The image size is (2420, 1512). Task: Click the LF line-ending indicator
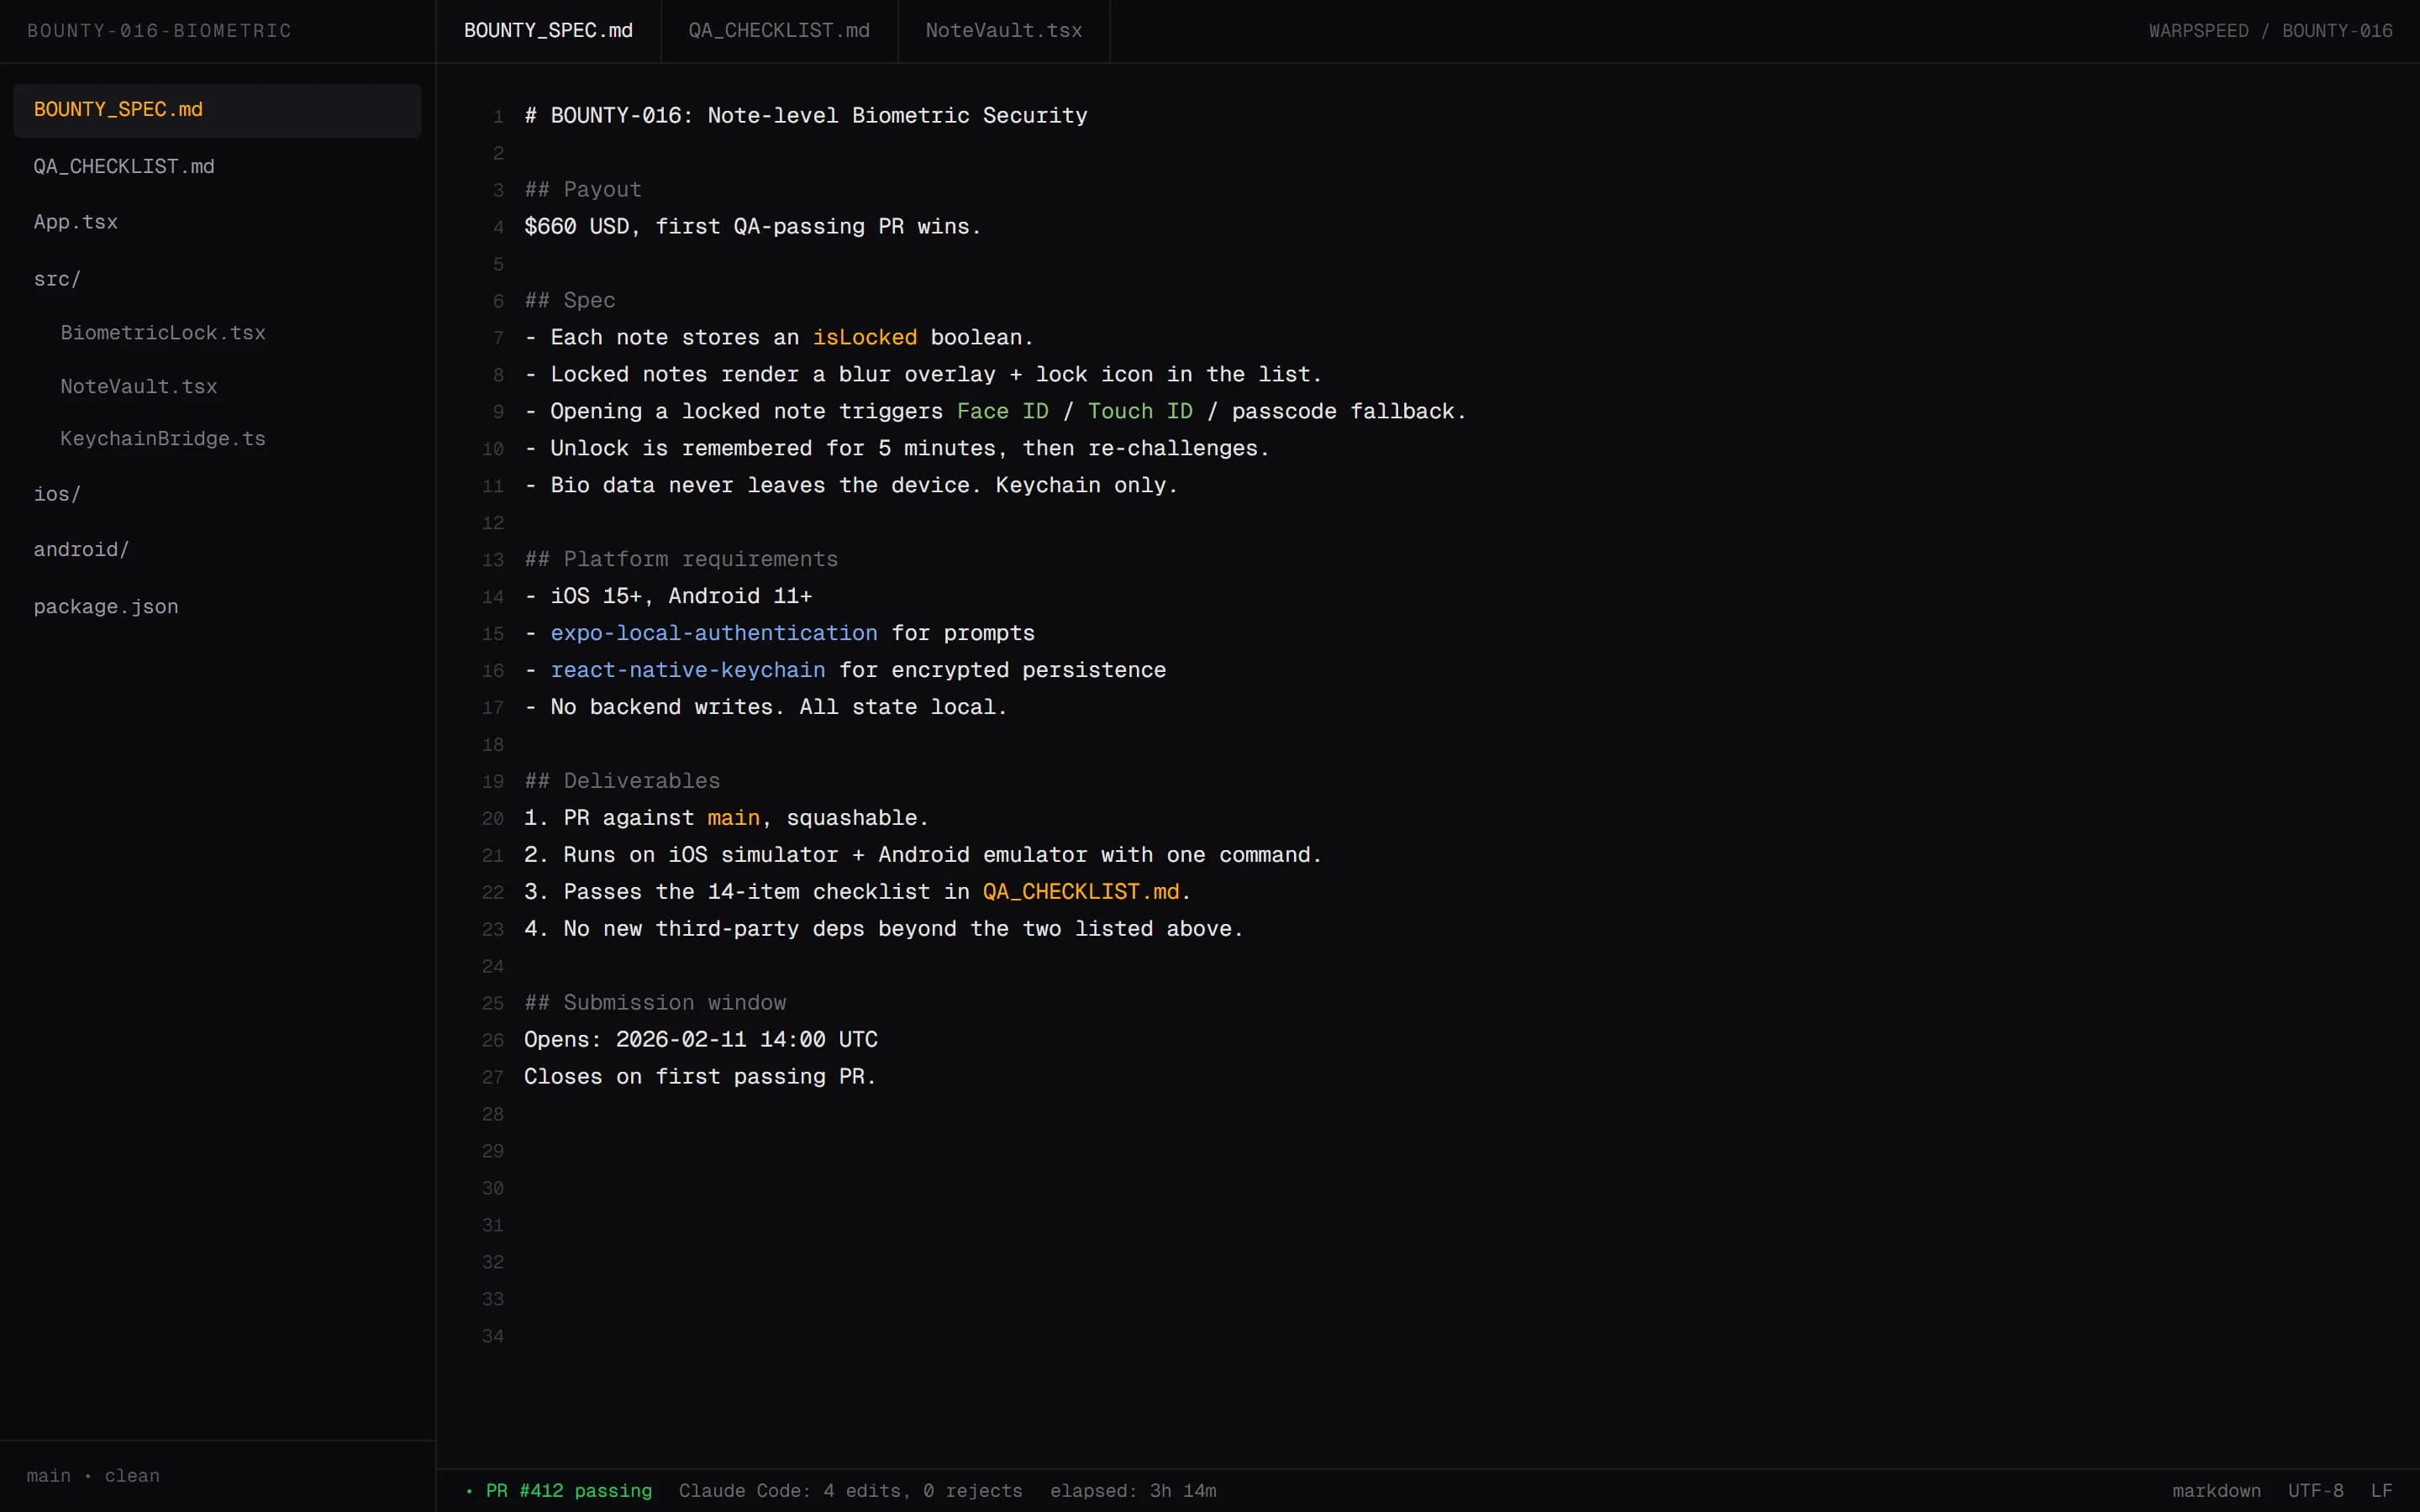[2385, 1490]
